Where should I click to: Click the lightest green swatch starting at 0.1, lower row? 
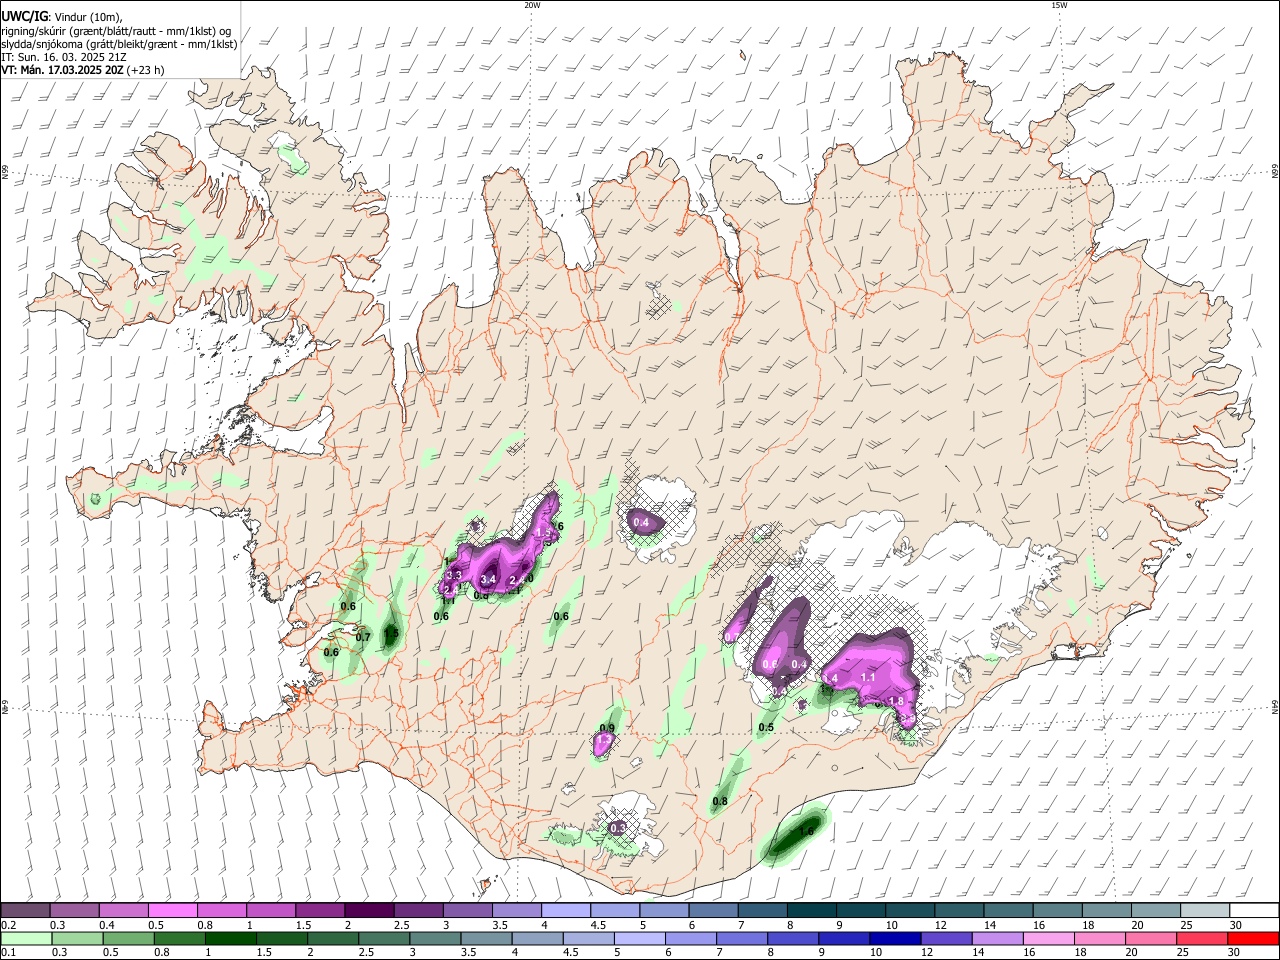click(25, 938)
